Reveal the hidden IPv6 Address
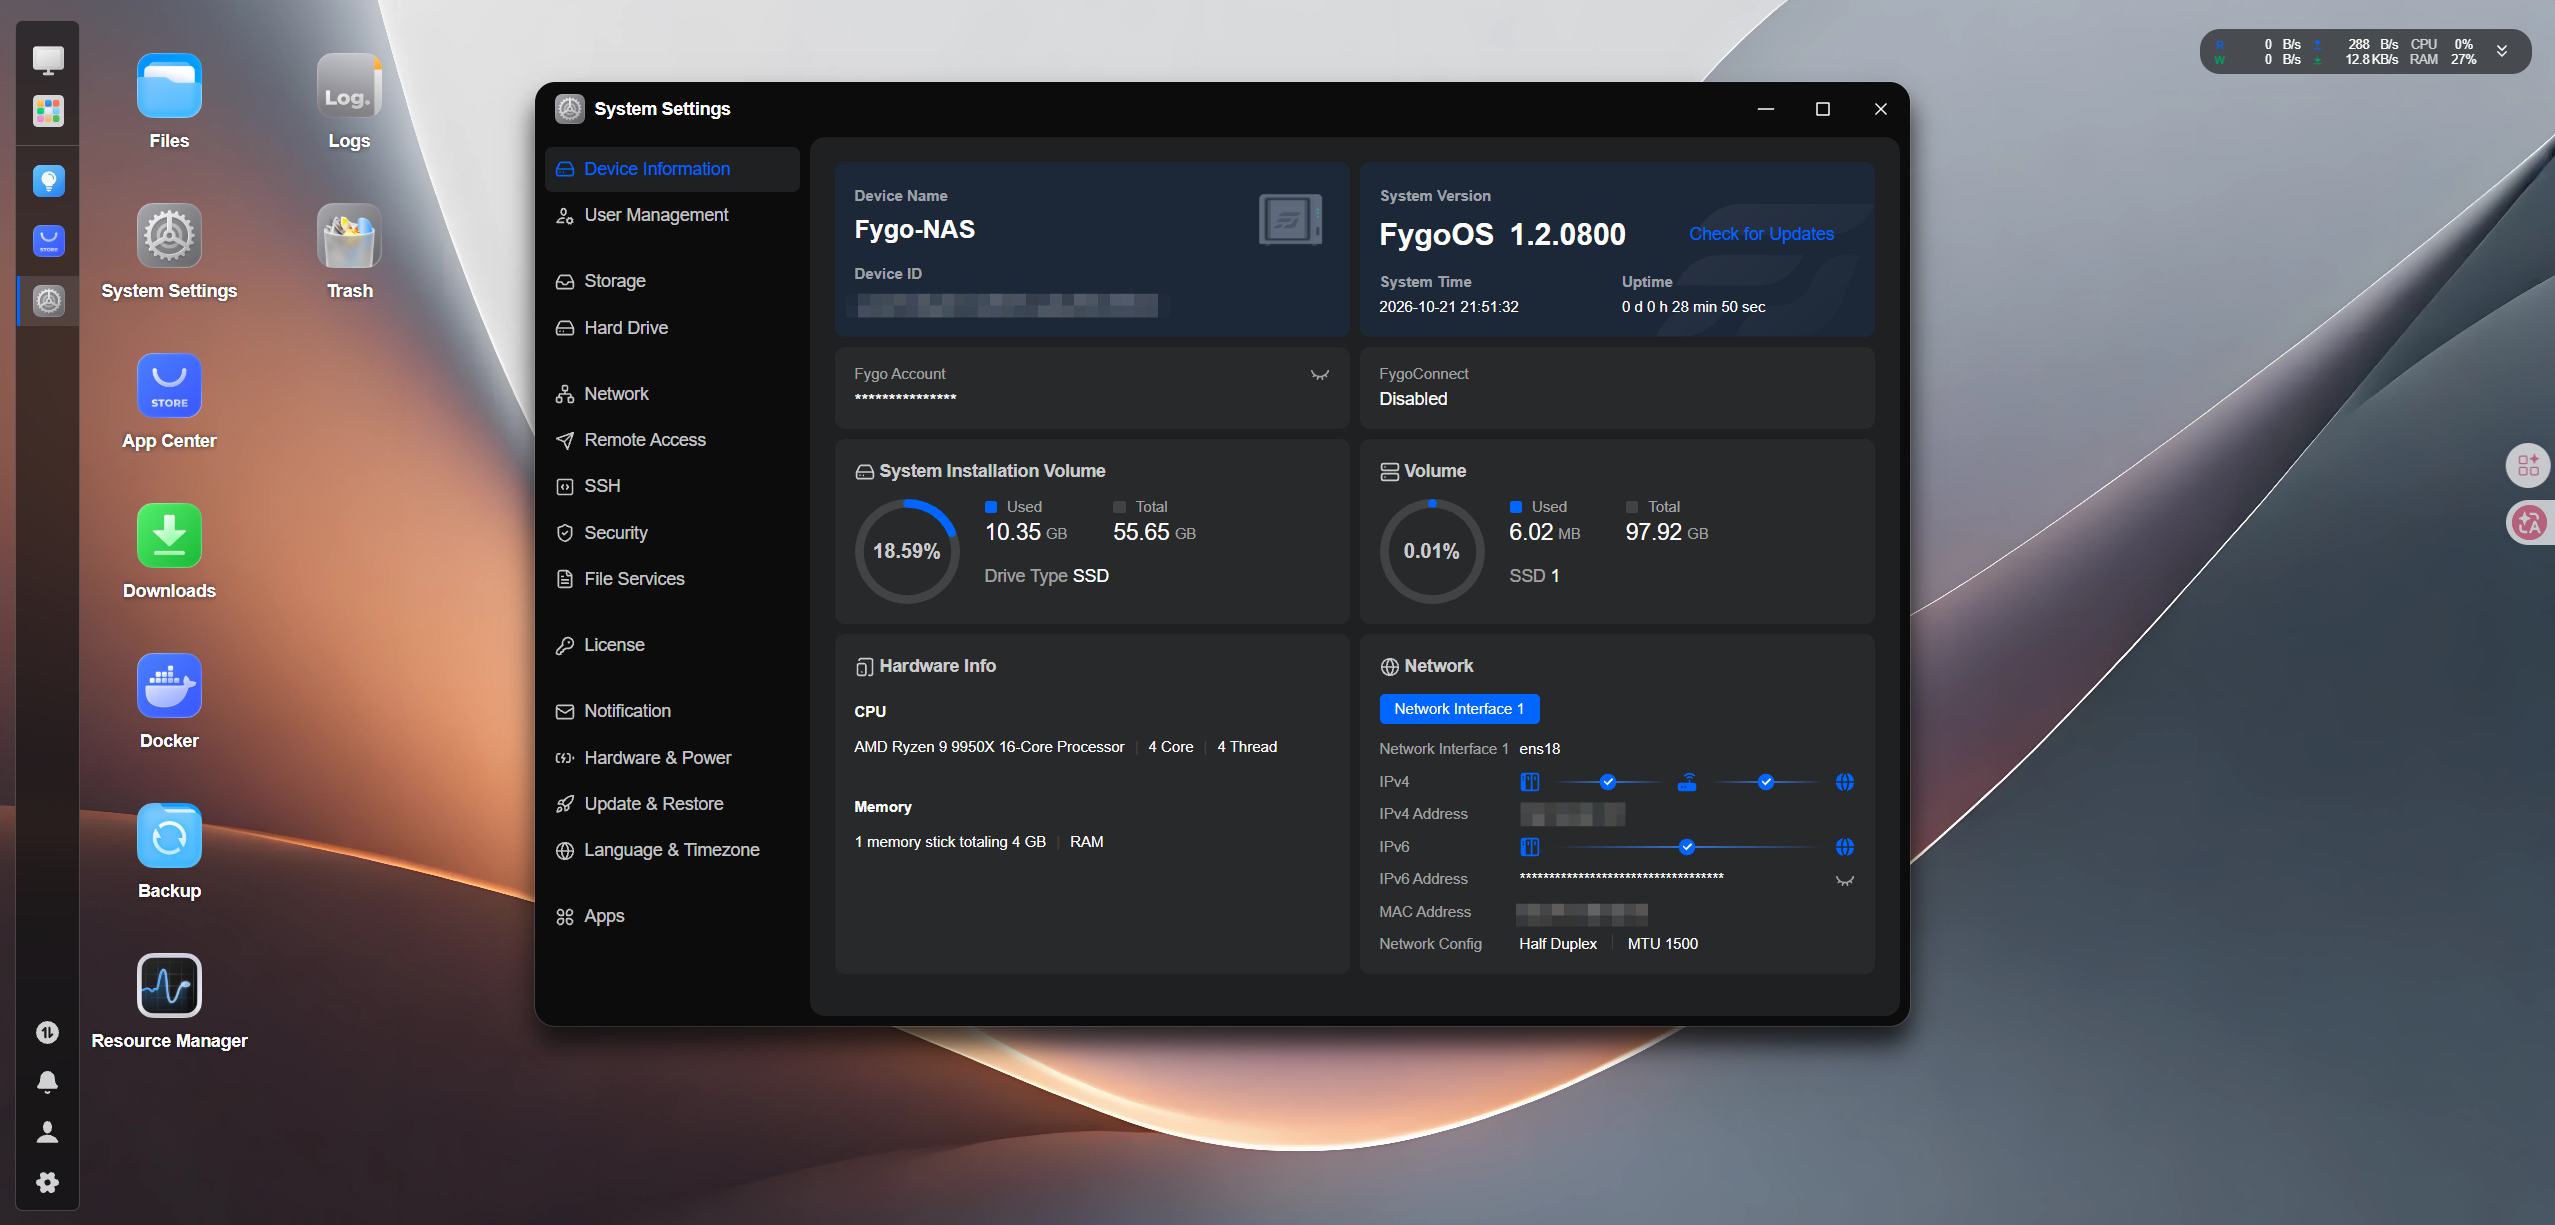The image size is (2555, 1225). 1845,881
